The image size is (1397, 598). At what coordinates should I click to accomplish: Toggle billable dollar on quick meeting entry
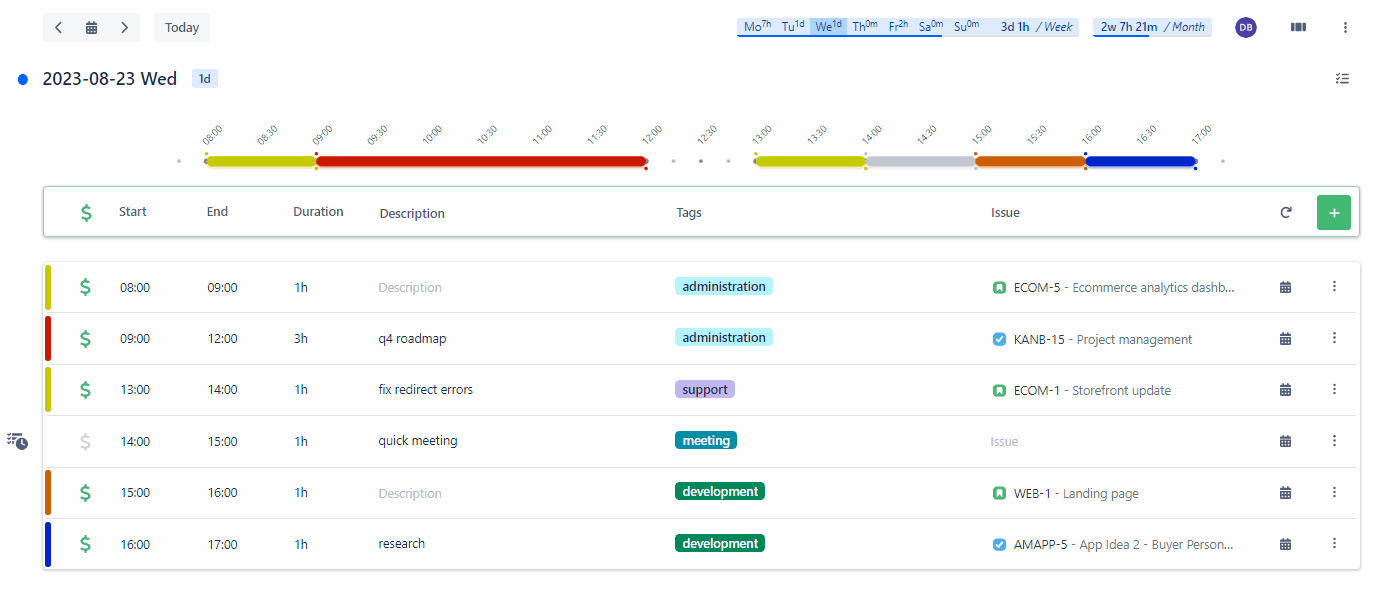tap(86, 441)
